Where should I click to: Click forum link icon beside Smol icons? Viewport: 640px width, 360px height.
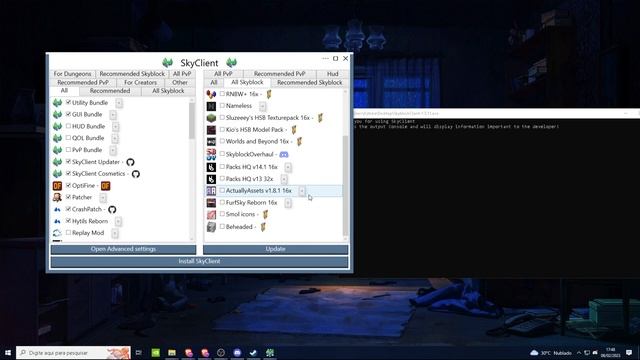(x=265, y=214)
